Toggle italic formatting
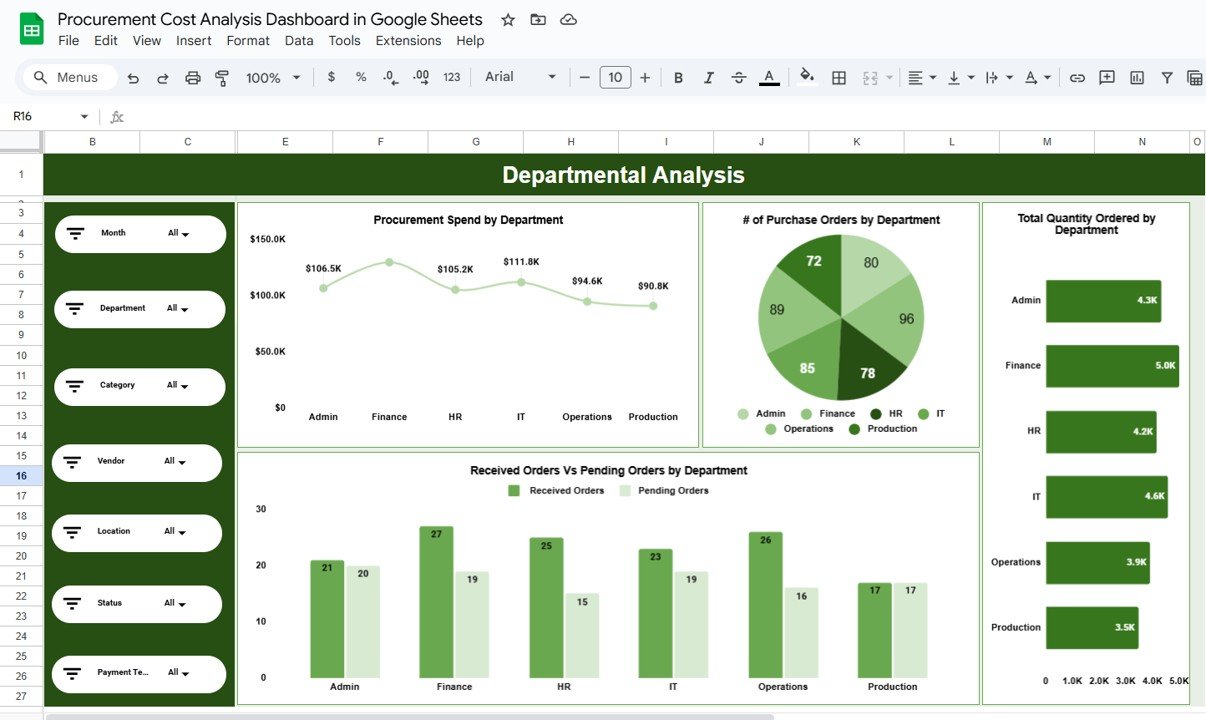 708,77
